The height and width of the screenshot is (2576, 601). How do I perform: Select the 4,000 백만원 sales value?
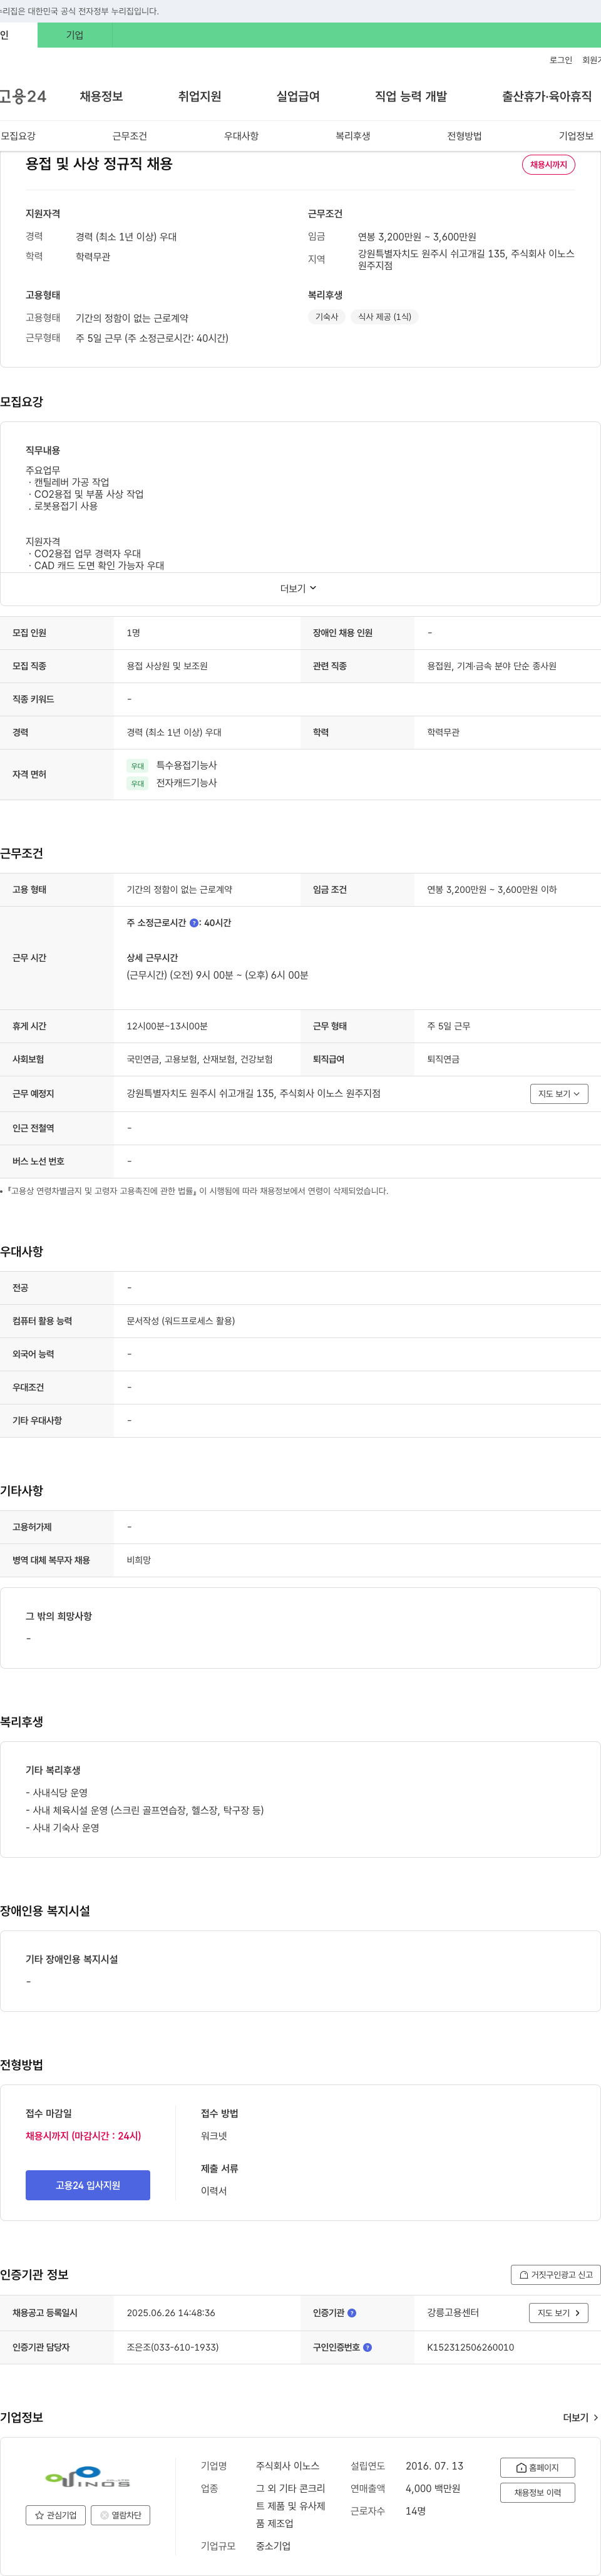pos(433,2488)
